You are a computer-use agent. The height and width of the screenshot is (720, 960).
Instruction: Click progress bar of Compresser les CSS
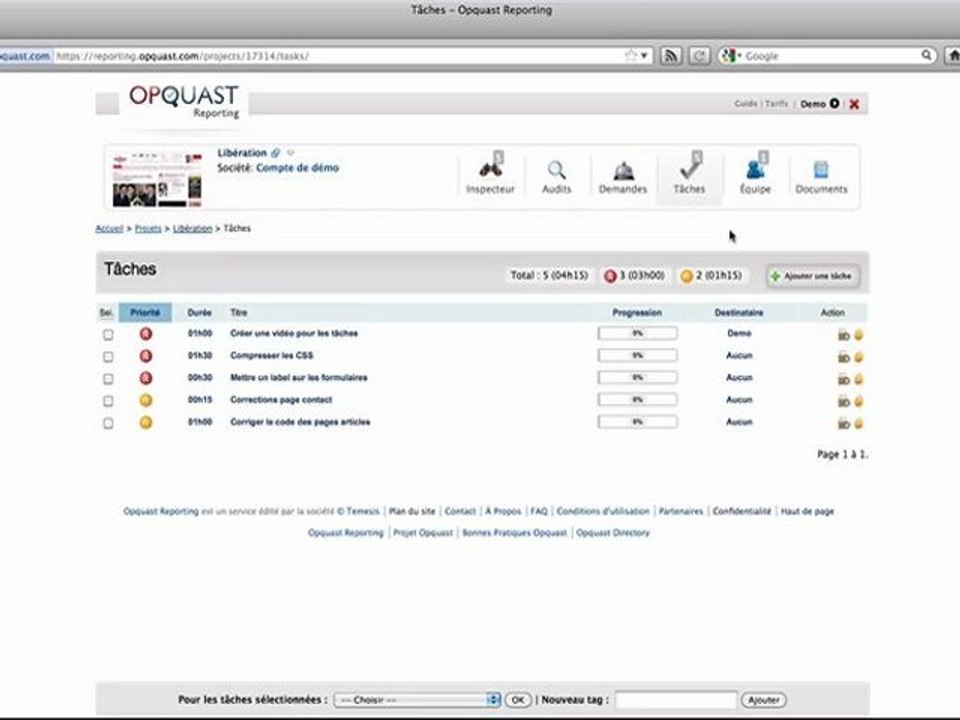pos(637,355)
